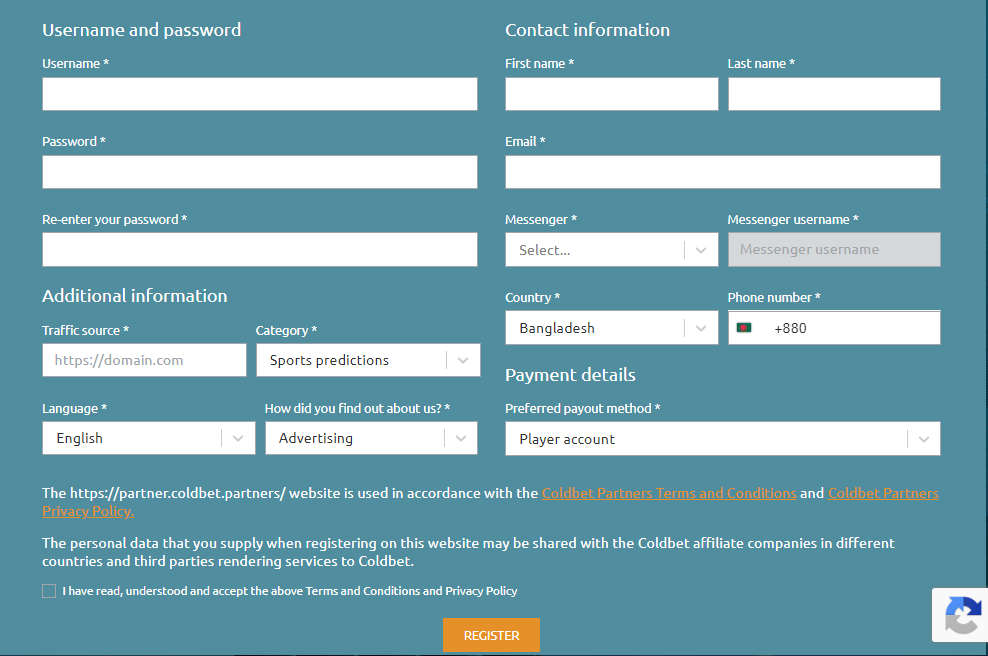Click the Last name input field
This screenshot has height=656, width=988.
[834, 94]
